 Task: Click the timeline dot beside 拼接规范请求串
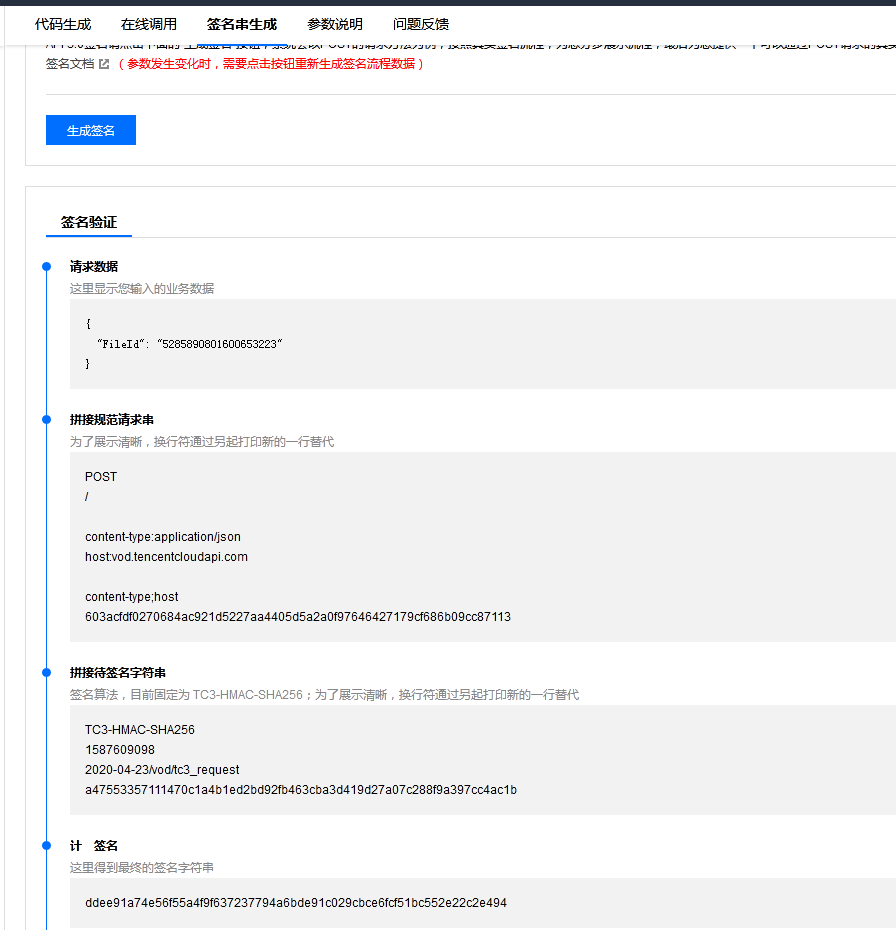click(45, 419)
